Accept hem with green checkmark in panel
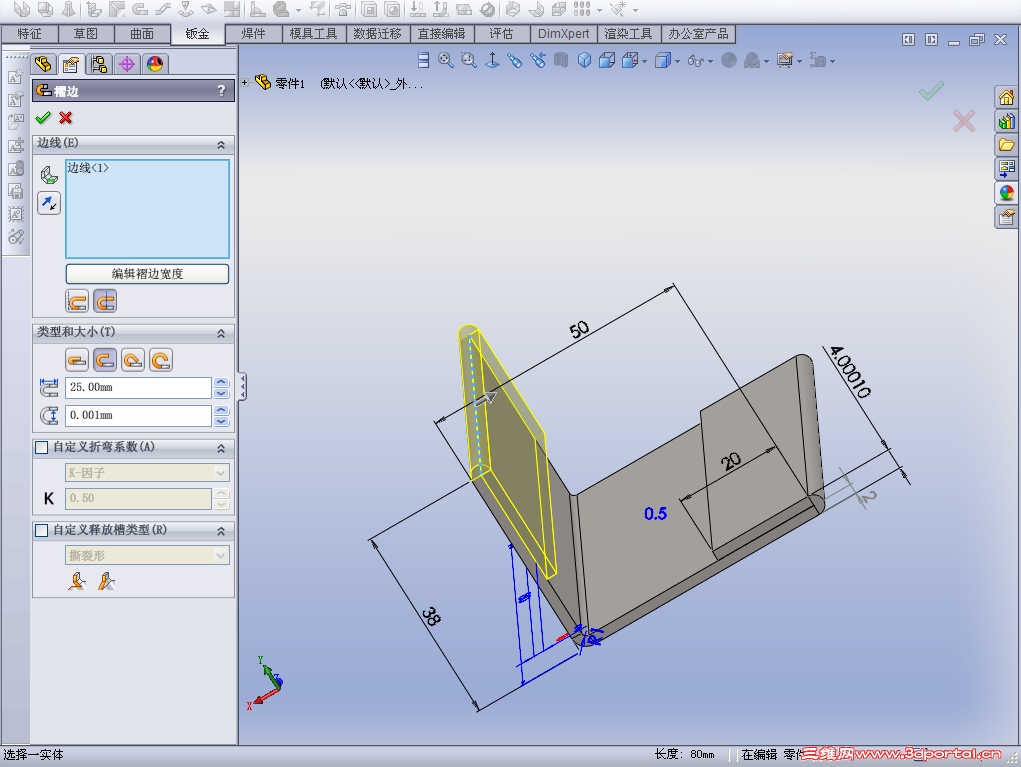Image resolution: width=1021 pixels, height=767 pixels. (x=43, y=118)
